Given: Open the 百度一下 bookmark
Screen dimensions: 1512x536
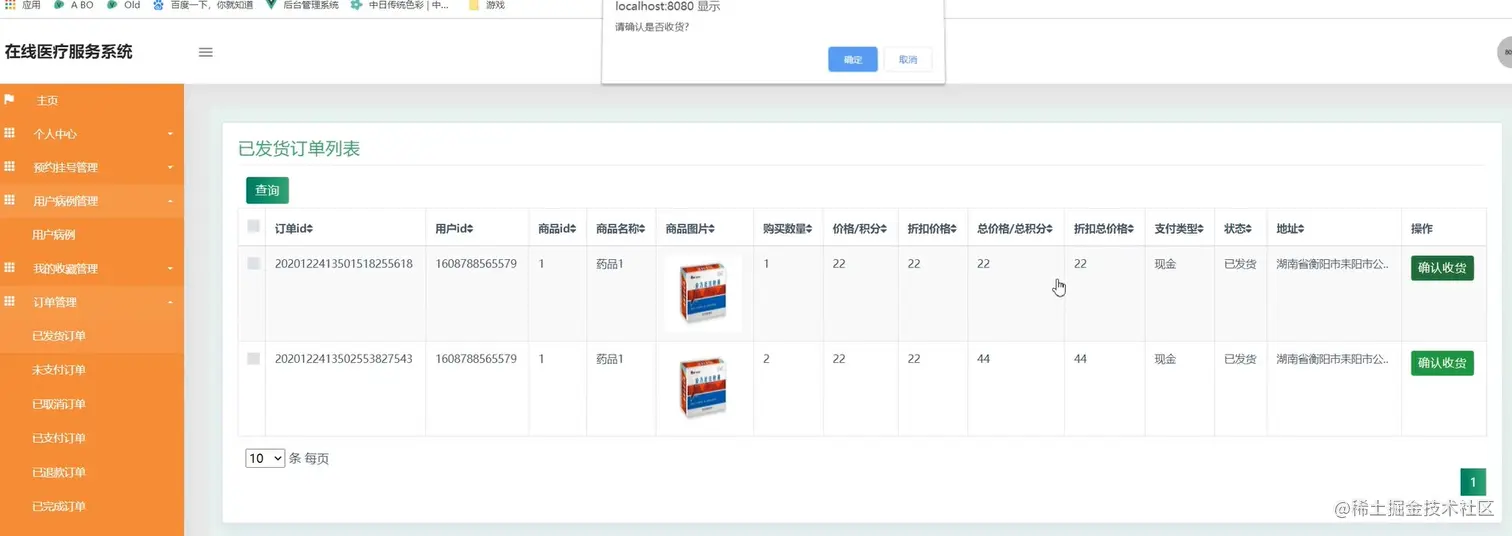Looking at the screenshot, I should click(x=203, y=5).
